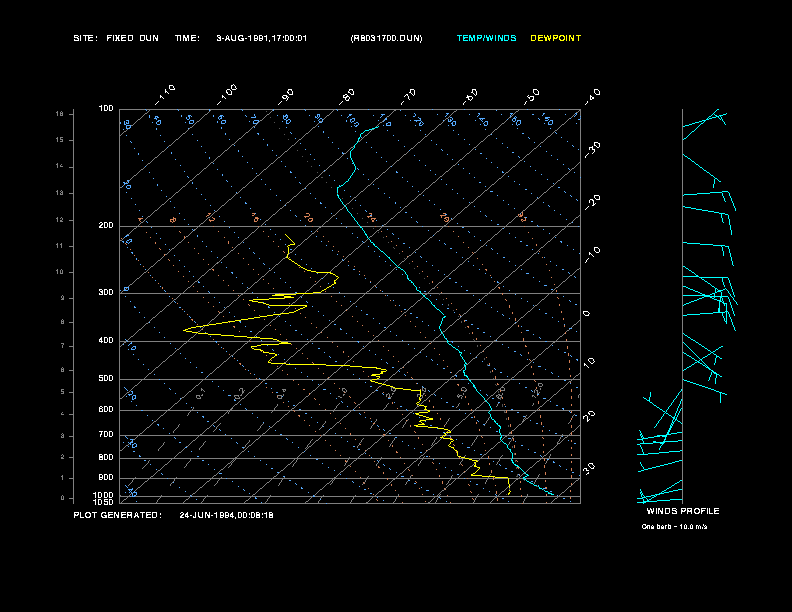The height and width of the screenshot is (612, 792).
Task: Click the 300 pressure level label
Action: 106,292
